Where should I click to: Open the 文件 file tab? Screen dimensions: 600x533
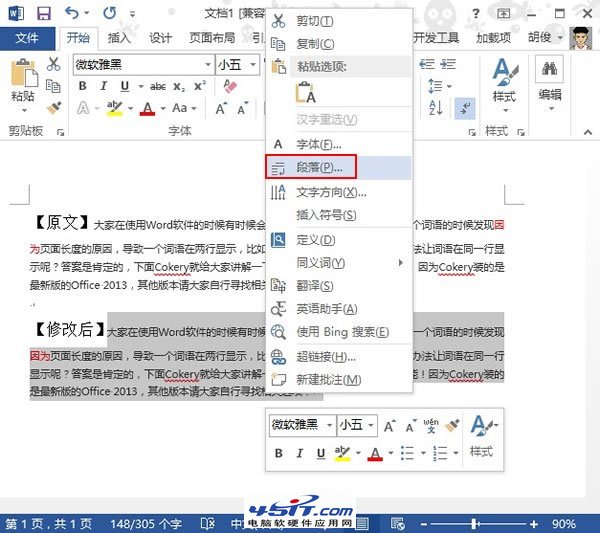pyautogui.click(x=28, y=38)
